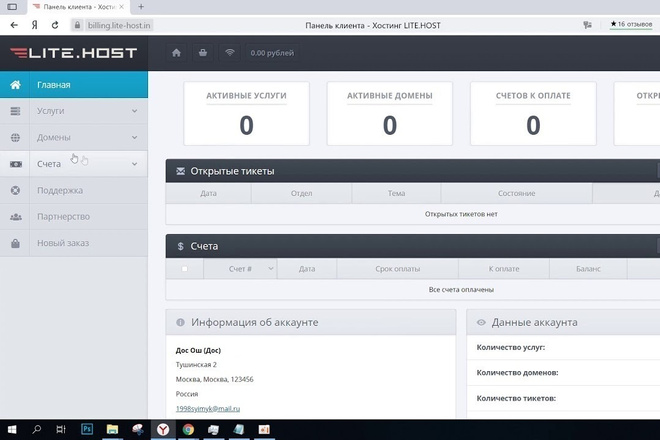
Task: Click the billing.lite-host.in address field
Action: pyautogui.click(x=119, y=25)
